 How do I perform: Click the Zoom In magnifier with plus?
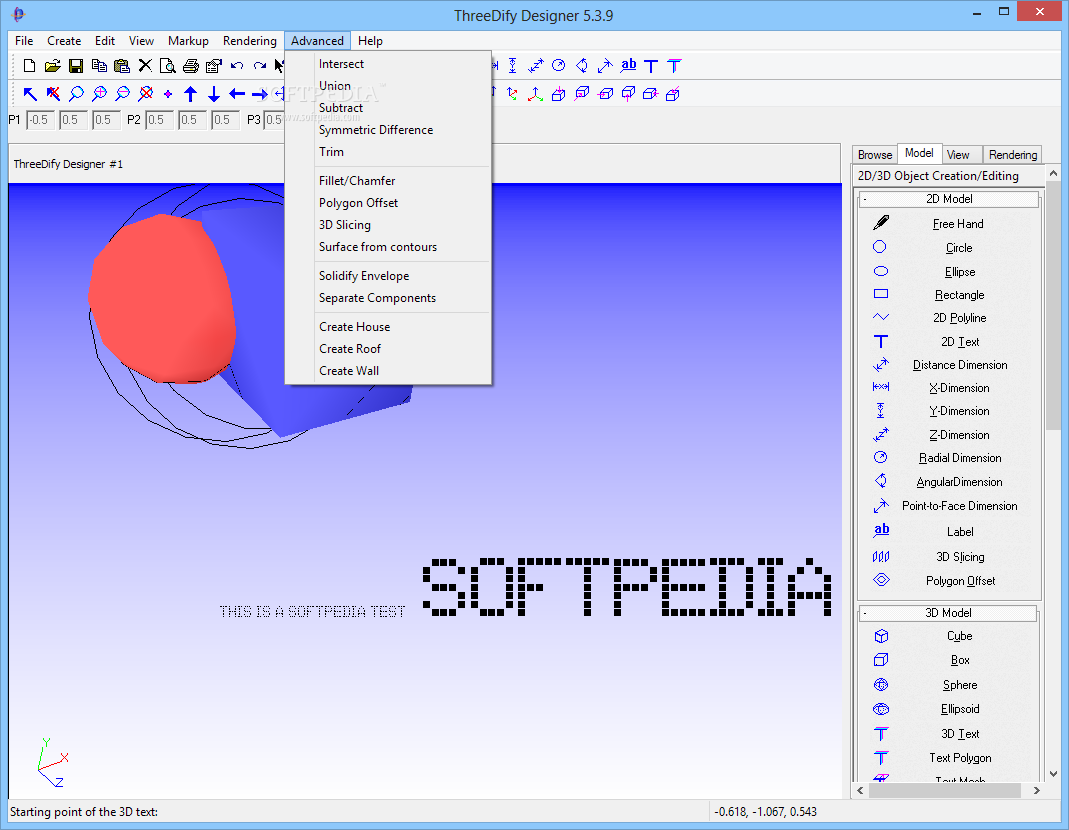[100, 94]
